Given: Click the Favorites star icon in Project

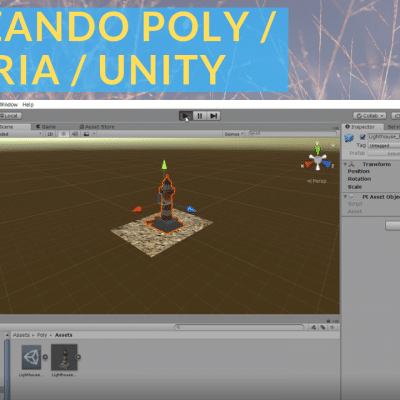Looking at the screenshot, I should 332,327.
